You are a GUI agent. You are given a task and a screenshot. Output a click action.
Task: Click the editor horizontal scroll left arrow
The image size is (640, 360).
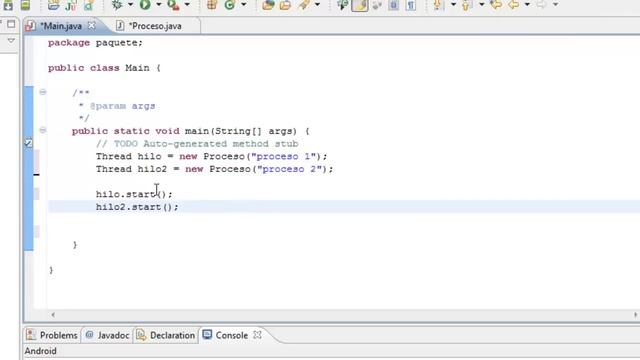[x=53, y=315]
